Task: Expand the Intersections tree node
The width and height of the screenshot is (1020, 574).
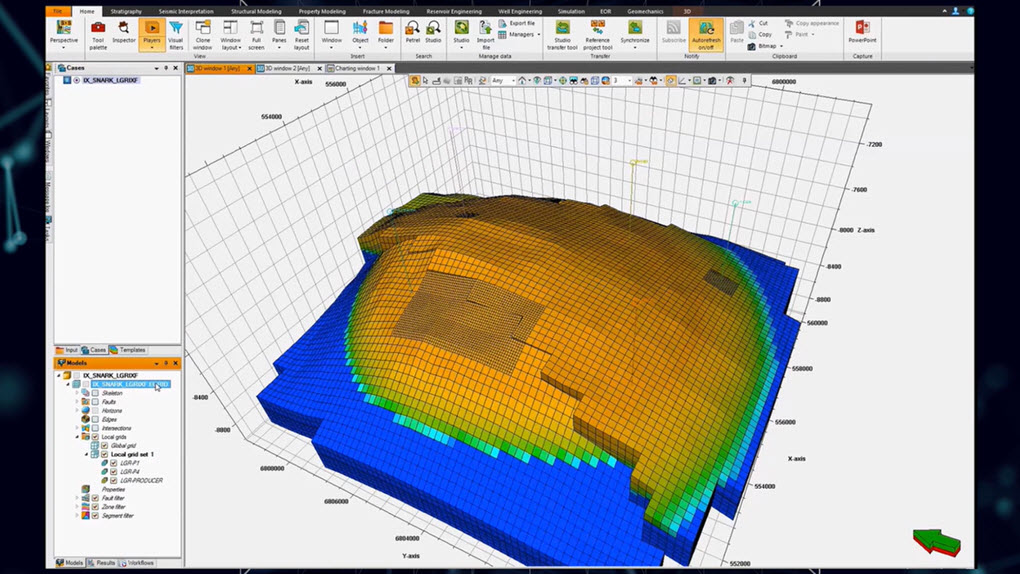Action: click(77, 428)
